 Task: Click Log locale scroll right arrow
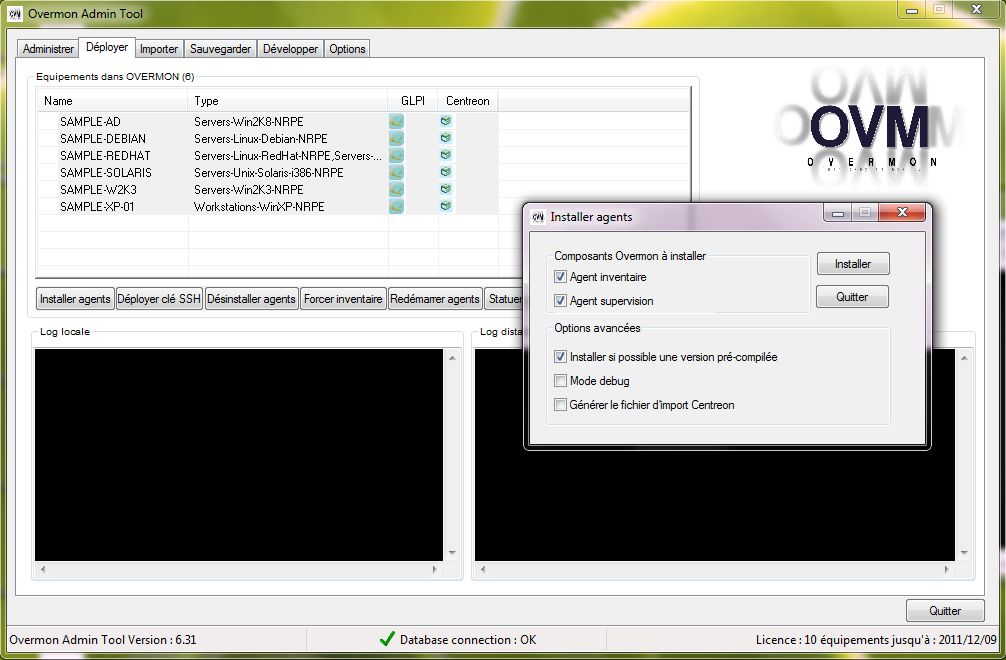point(435,569)
